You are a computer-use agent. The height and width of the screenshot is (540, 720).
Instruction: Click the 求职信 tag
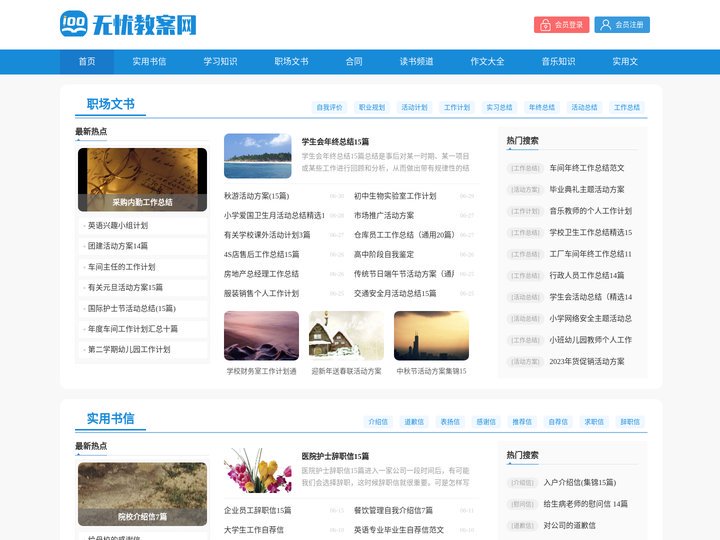pyautogui.click(x=594, y=422)
